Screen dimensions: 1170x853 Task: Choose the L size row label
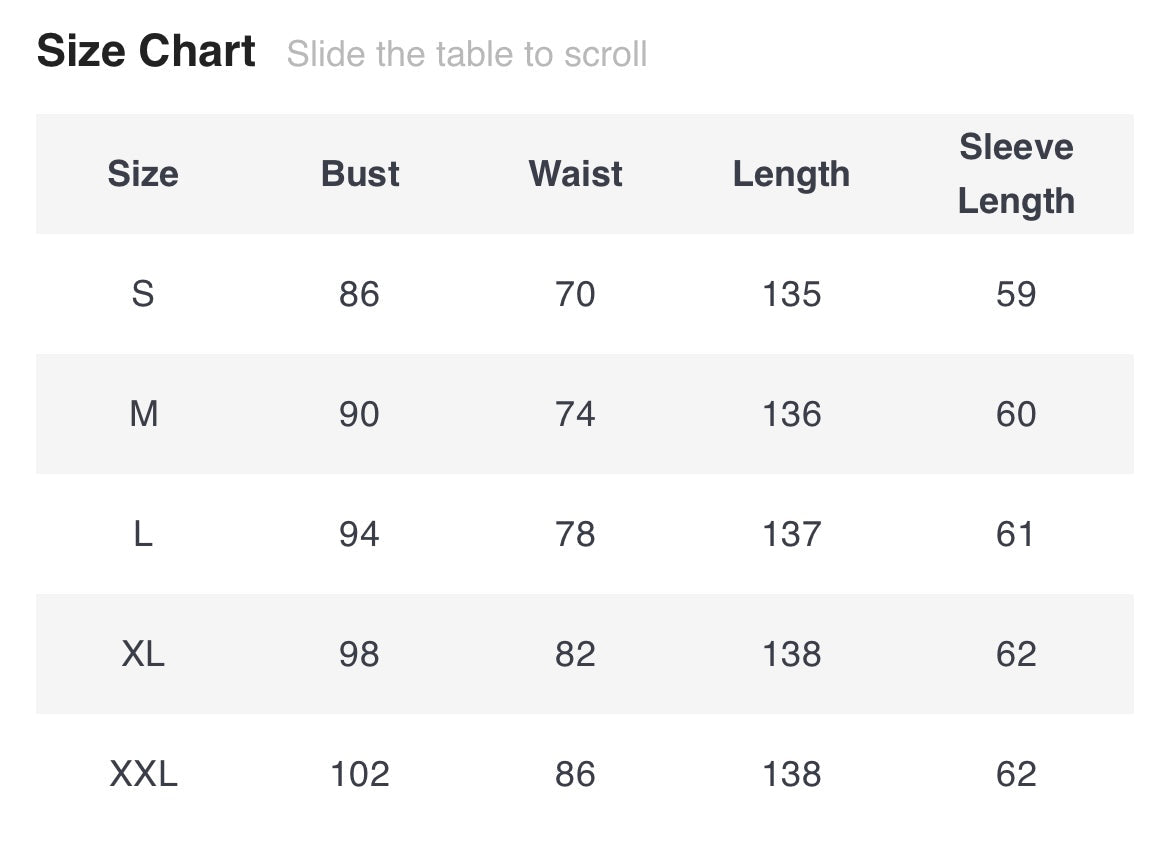[143, 534]
